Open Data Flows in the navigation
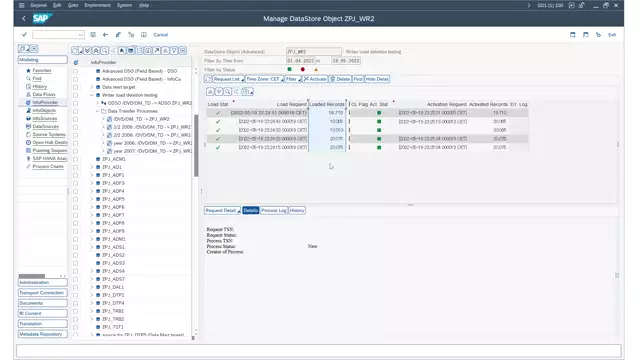 click(44, 94)
